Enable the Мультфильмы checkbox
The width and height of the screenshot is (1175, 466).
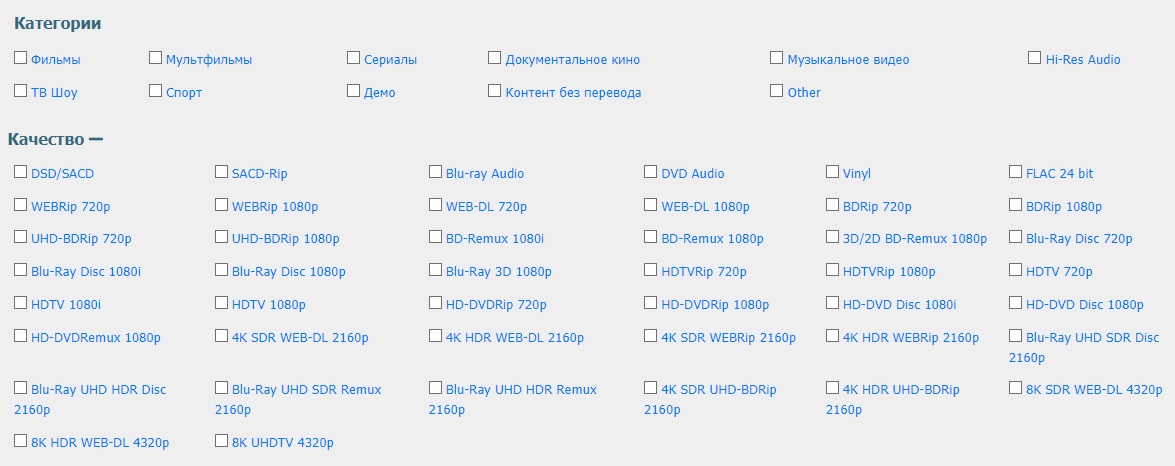tap(156, 58)
